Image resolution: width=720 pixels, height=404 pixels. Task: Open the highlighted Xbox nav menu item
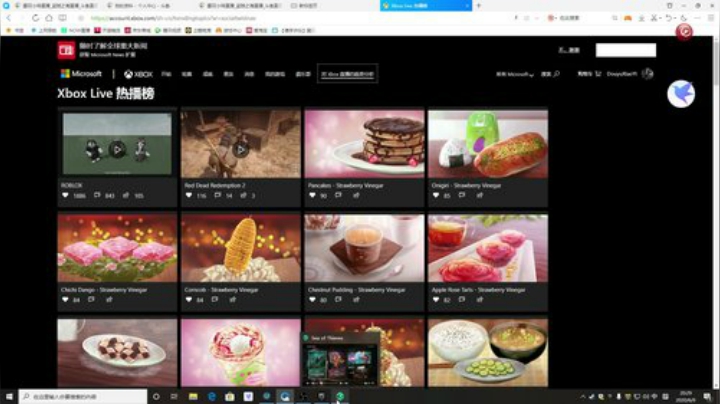[348, 74]
